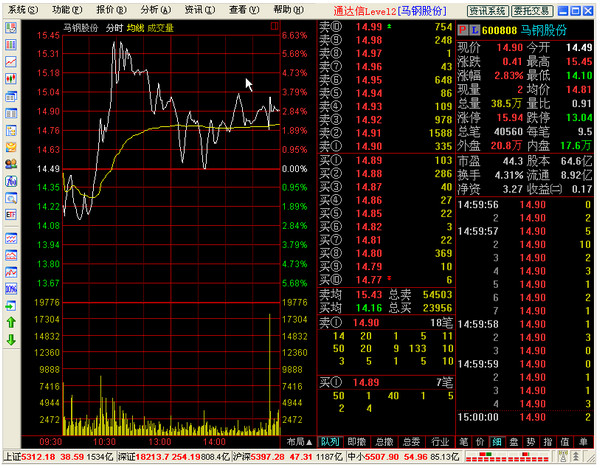The height and width of the screenshot is (468, 600).
Task: Open the candlestick K-line chart icon
Action: click(11, 79)
